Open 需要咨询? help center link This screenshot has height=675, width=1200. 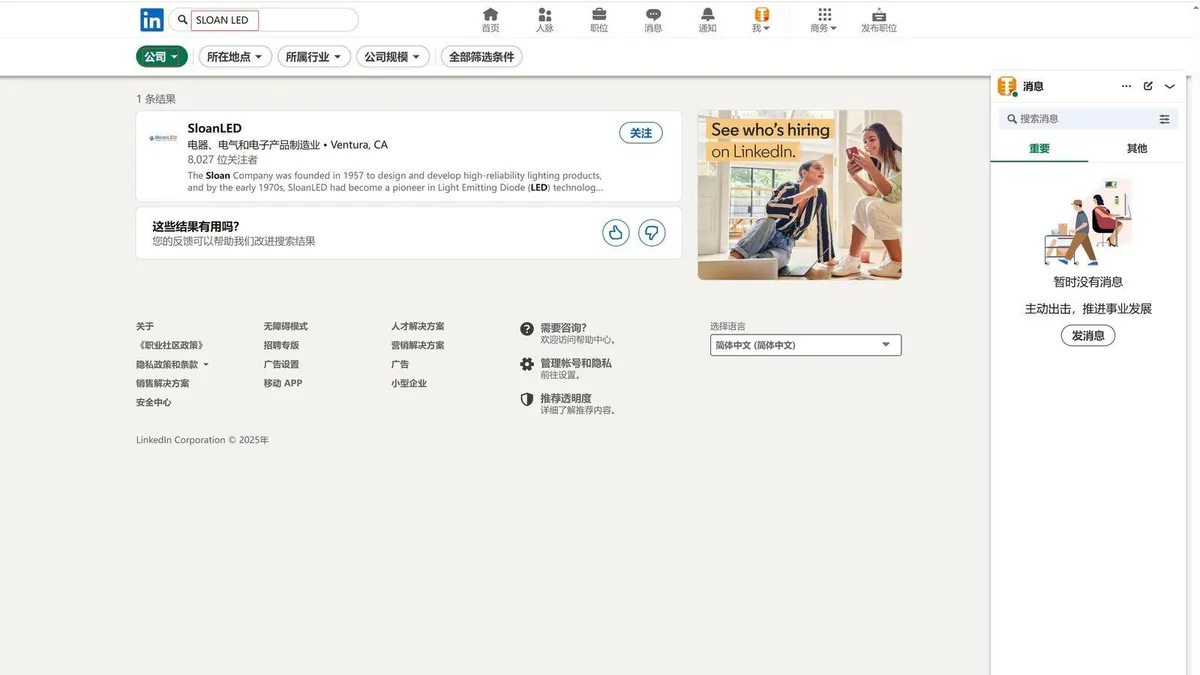click(x=564, y=328)
